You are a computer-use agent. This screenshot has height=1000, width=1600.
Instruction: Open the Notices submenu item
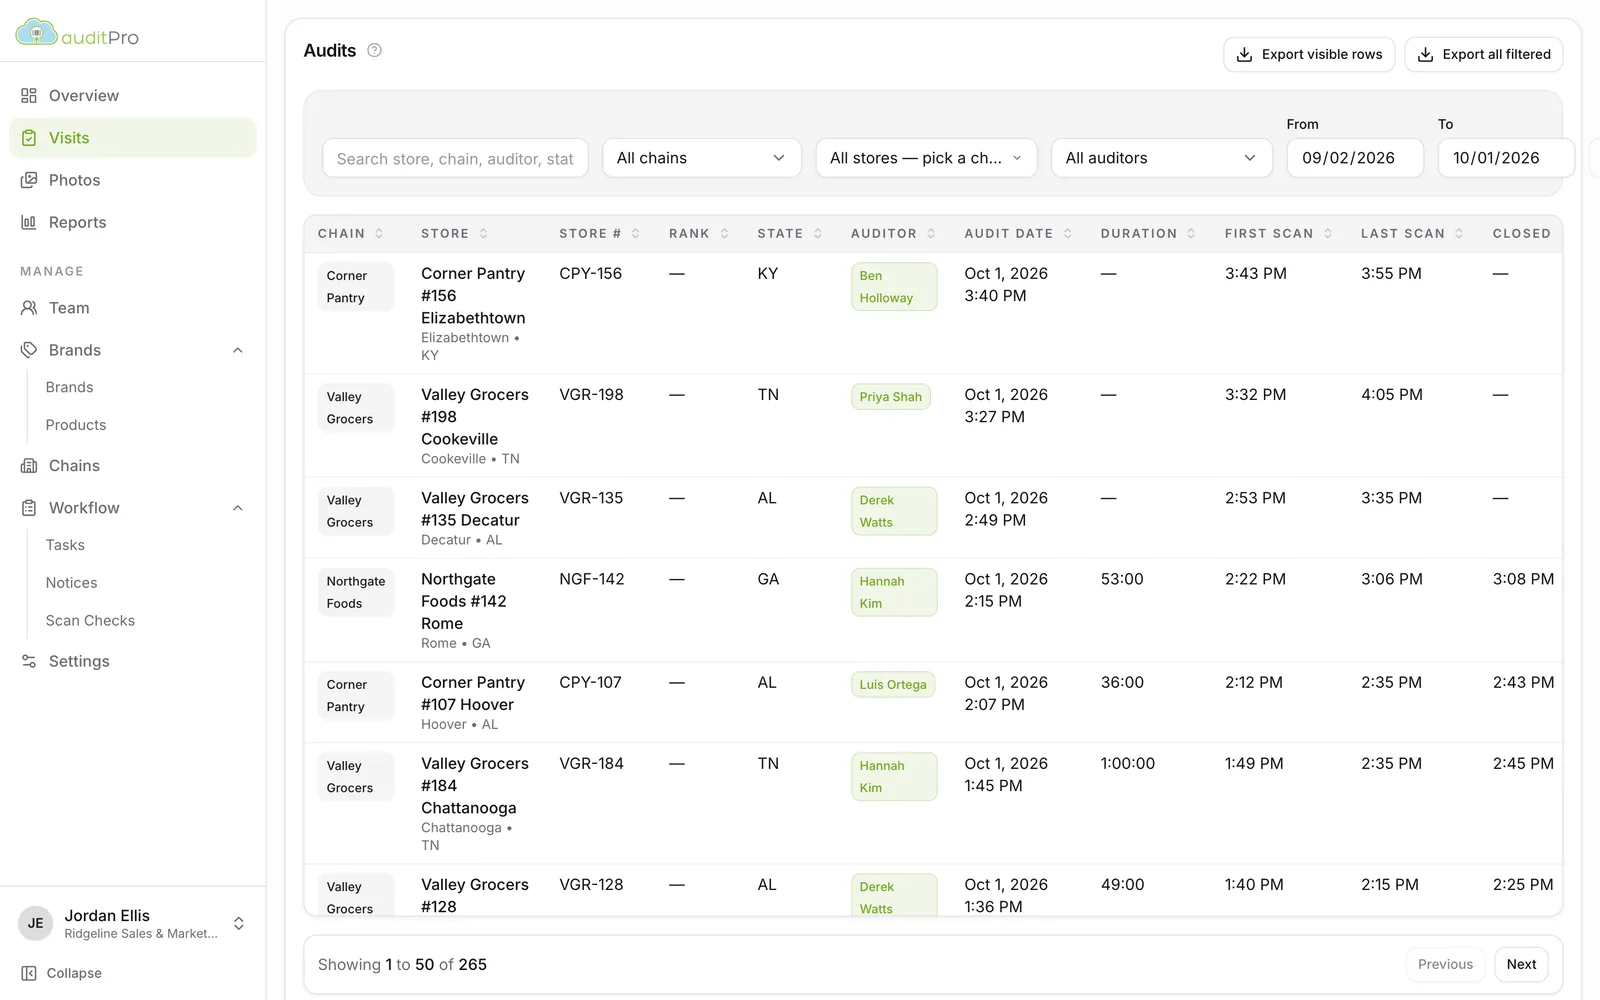[x=72, y=583]
